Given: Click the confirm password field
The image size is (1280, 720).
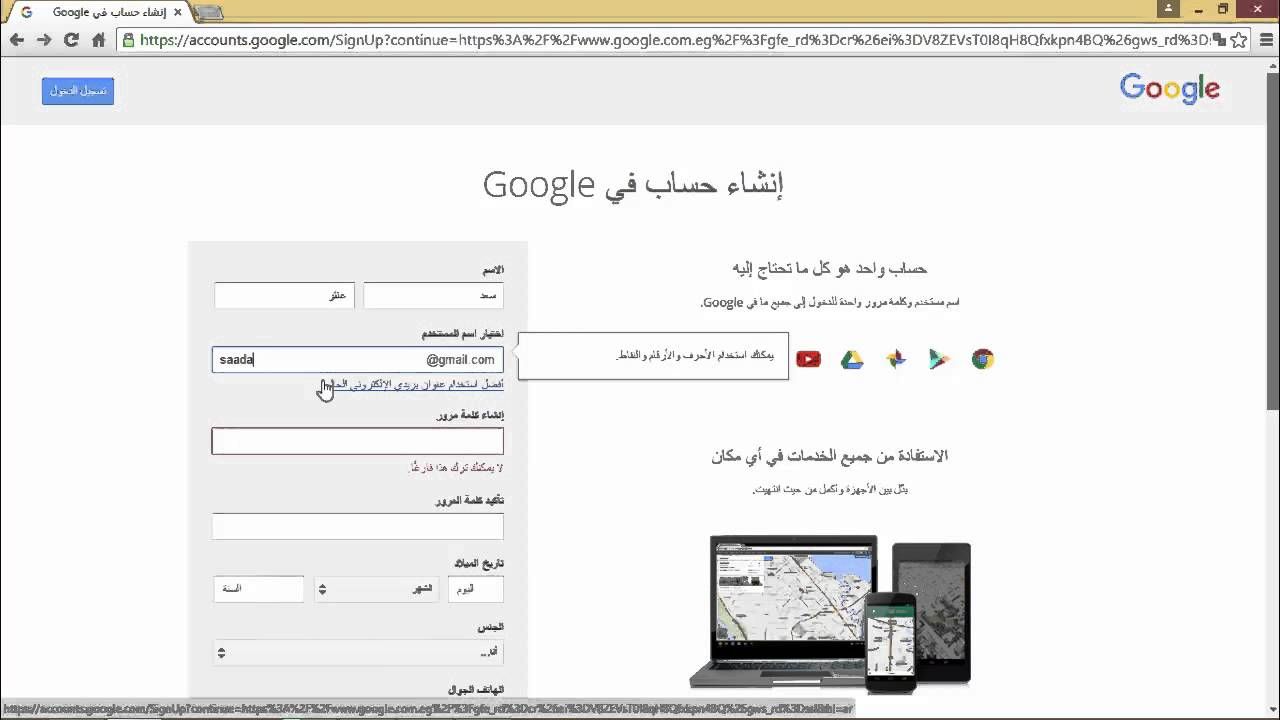Looking at the screenshot, I should coord(357,526).
